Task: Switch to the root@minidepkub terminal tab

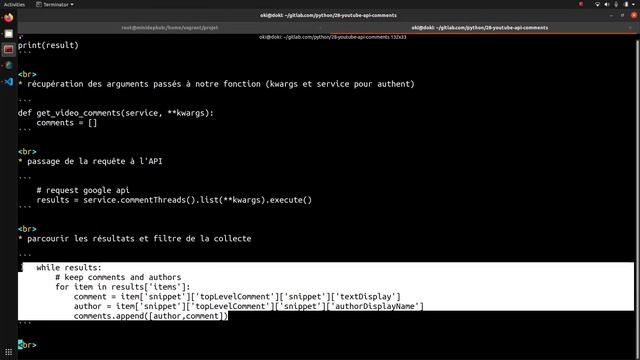Action: [x=170, y=28]
